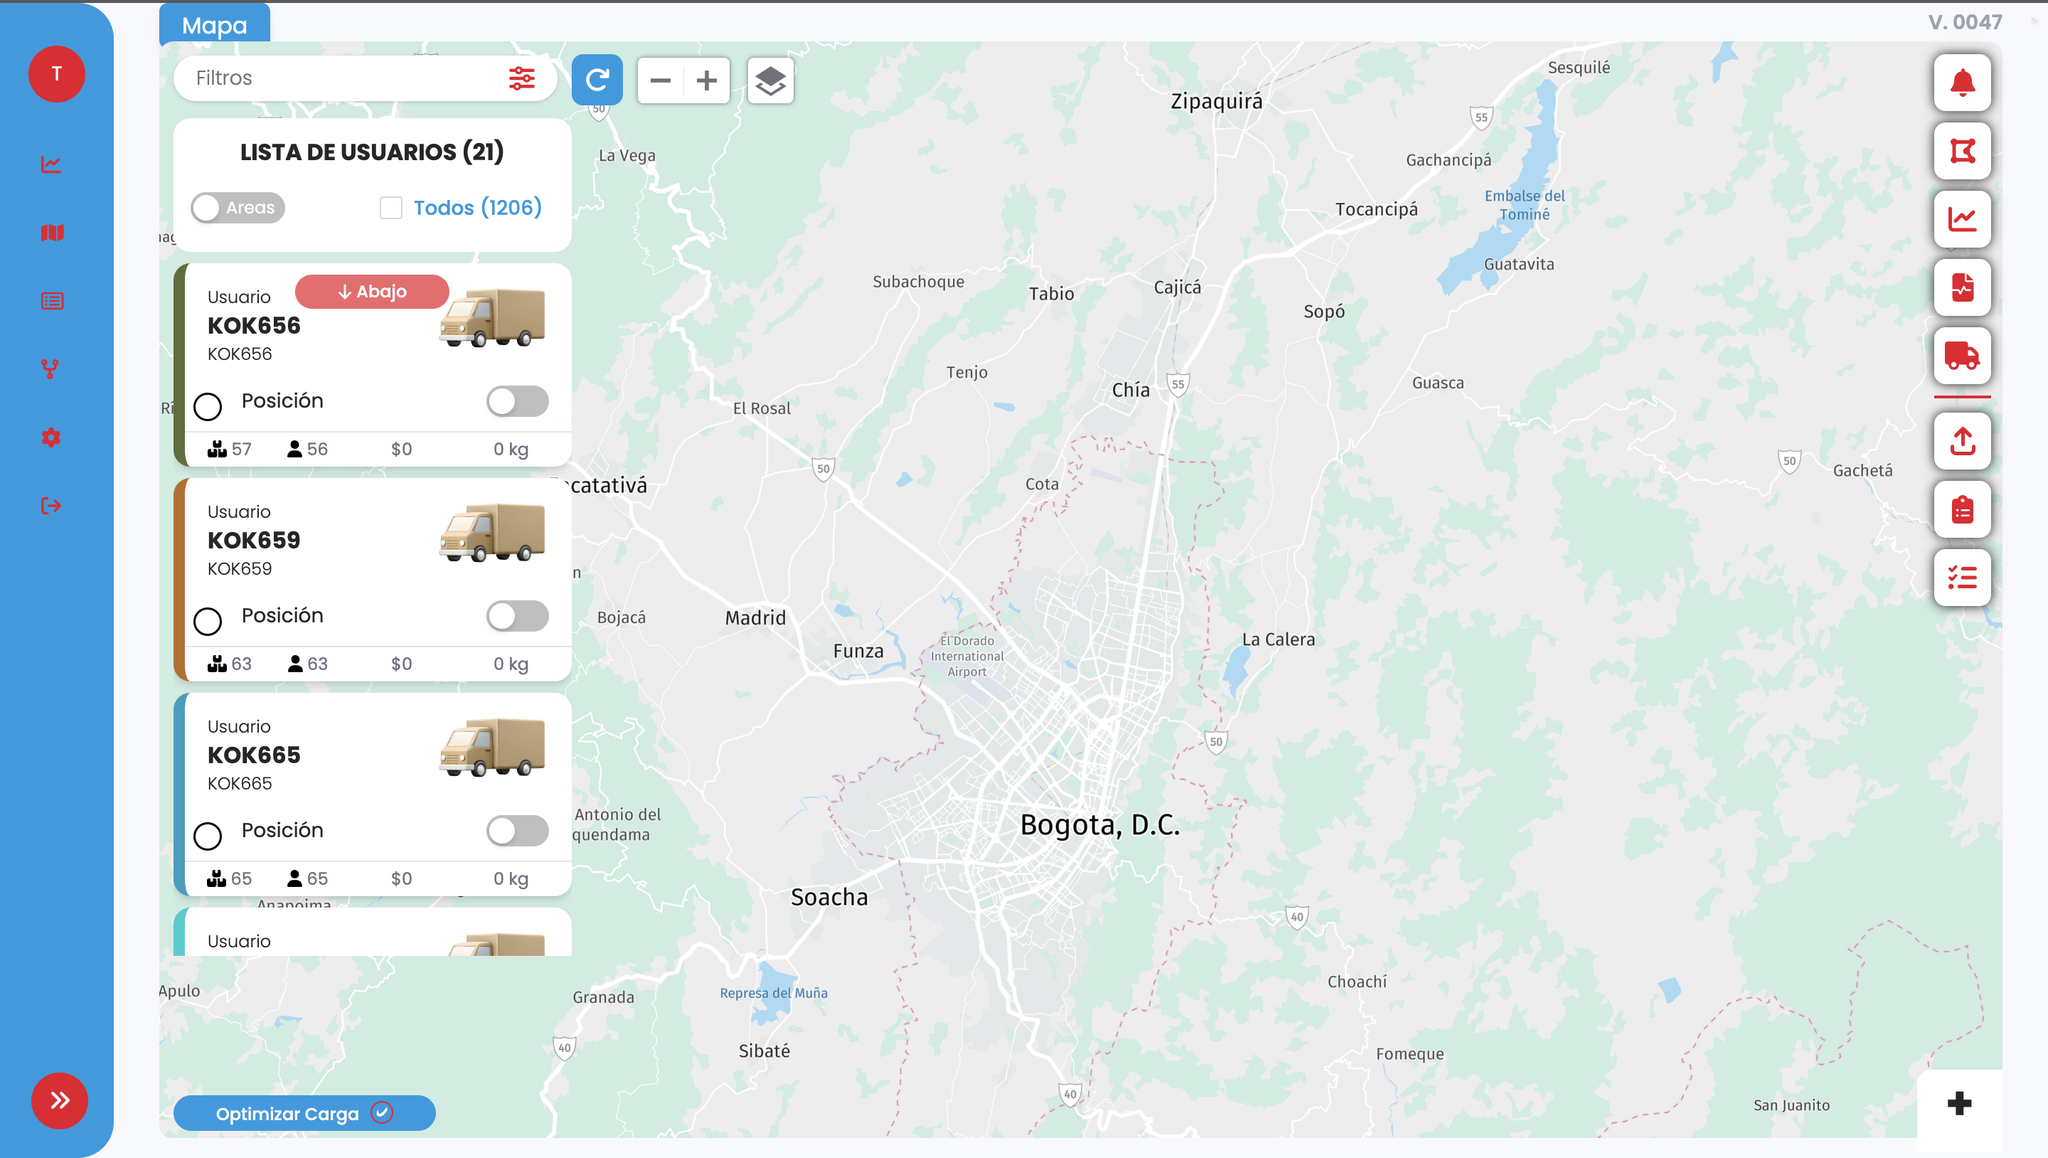The image size is (2048, 1158).
Task: Open the checklist icon on the right sidebar
Action: click(1961, 577)
